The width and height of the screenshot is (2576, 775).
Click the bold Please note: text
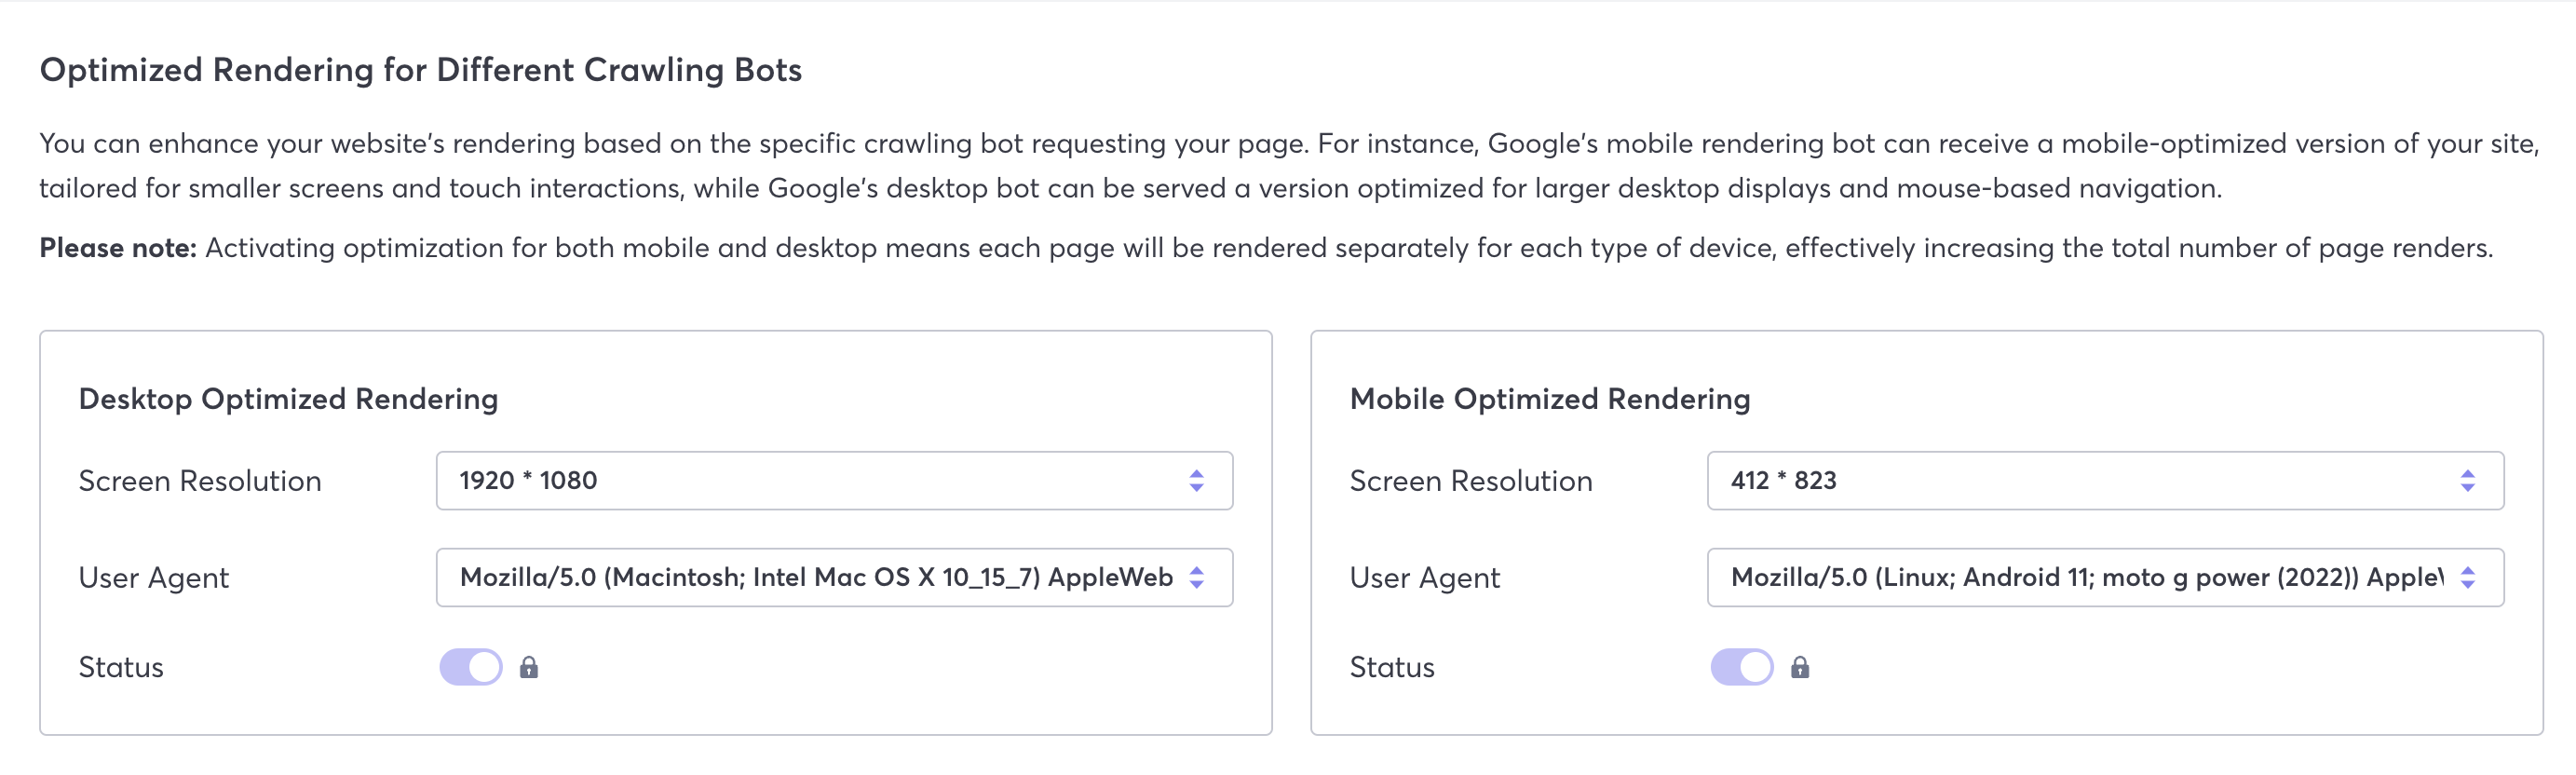click(118, 248)
